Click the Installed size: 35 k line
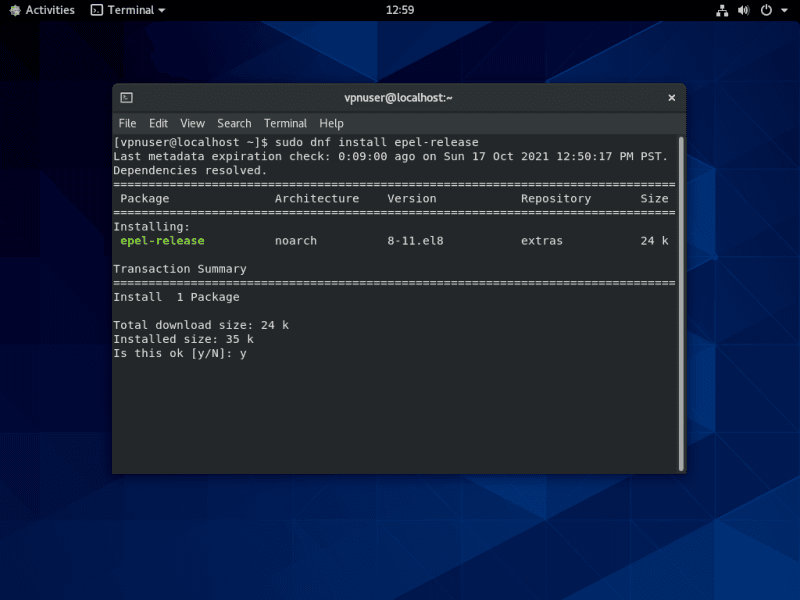This screenshot has height=600, width=800. coord(183,339)
